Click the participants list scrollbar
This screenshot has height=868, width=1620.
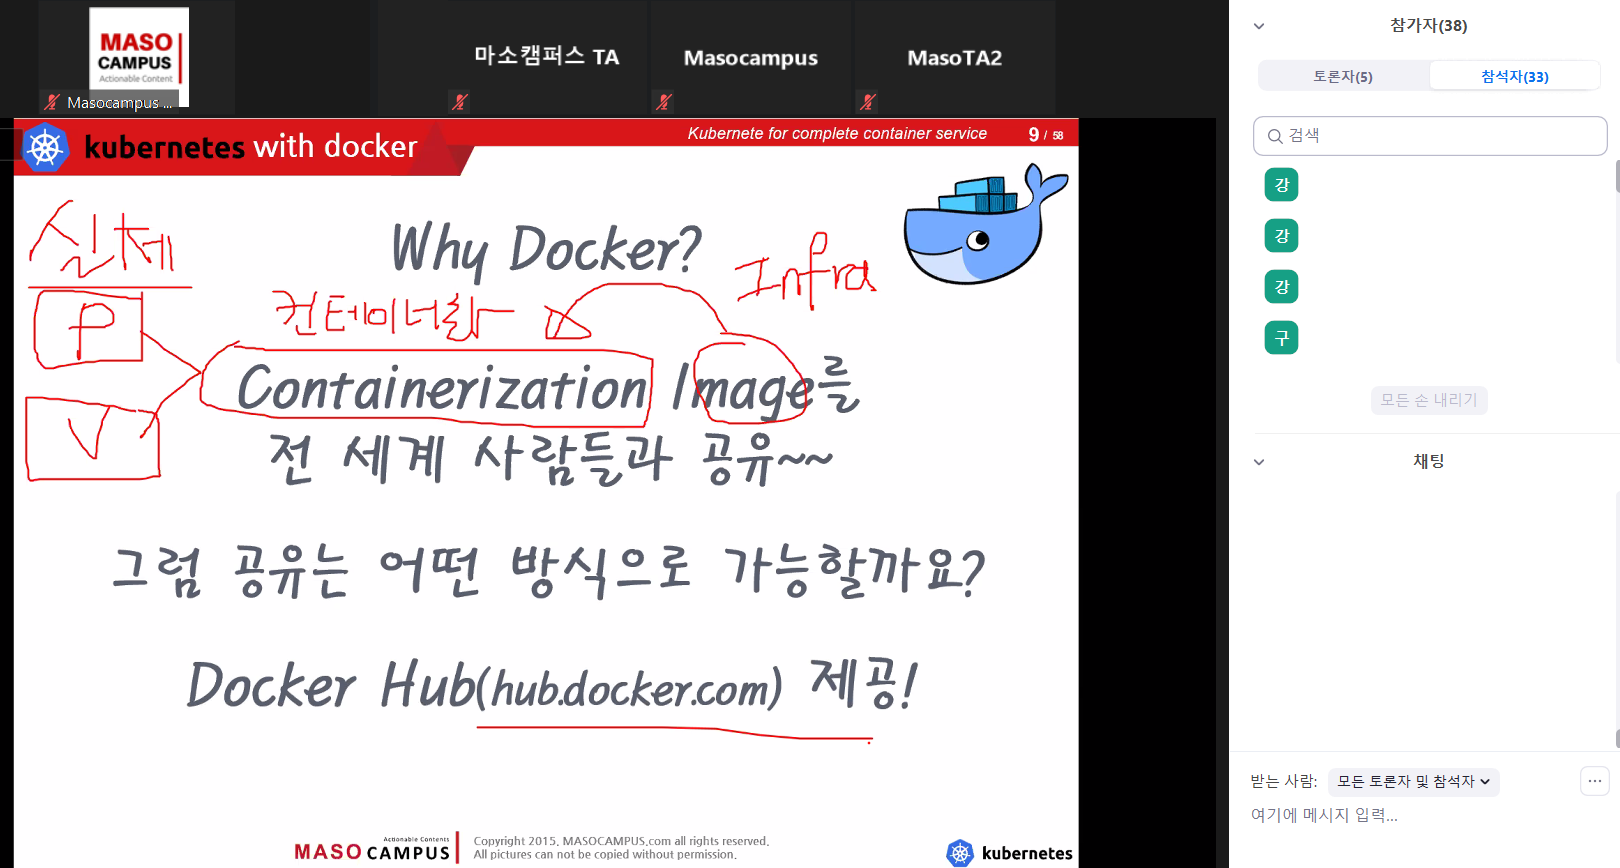click(1616, 176)
